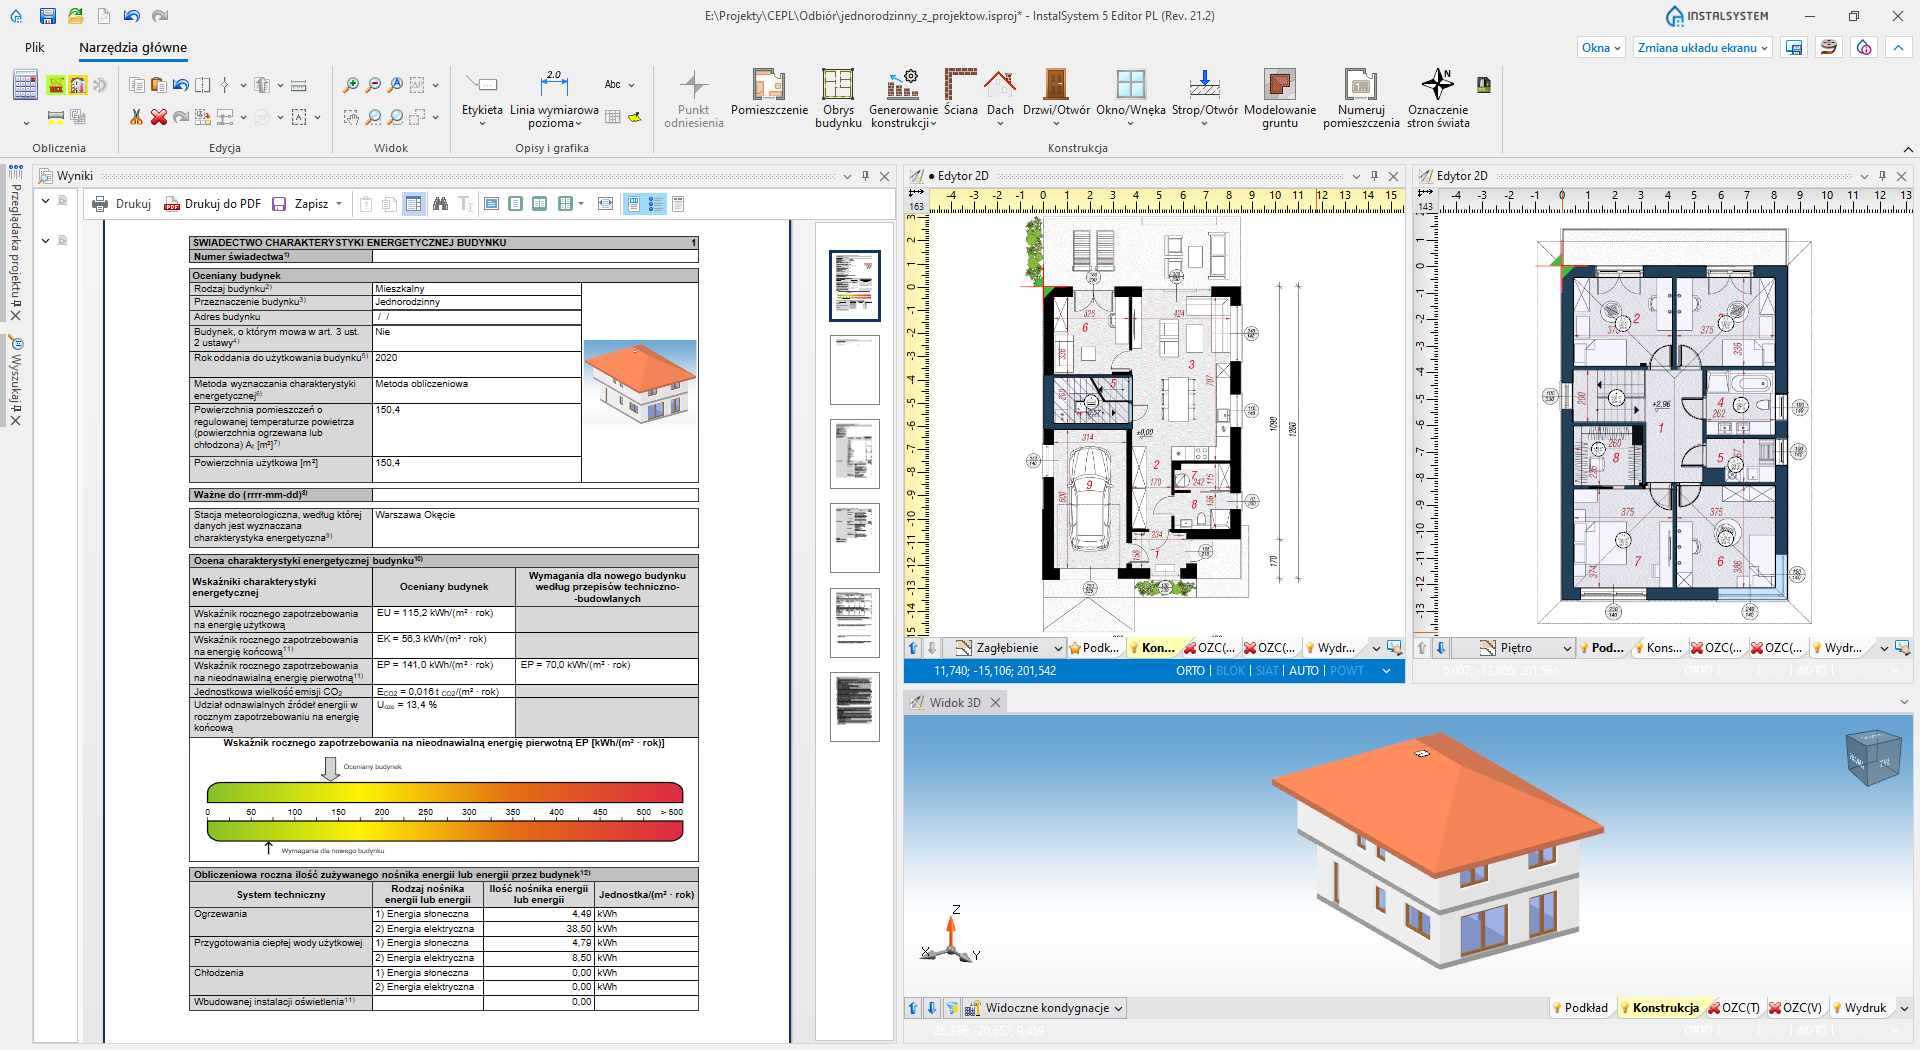
Task: Click the red X delete icon
Action: coord(158,117)
